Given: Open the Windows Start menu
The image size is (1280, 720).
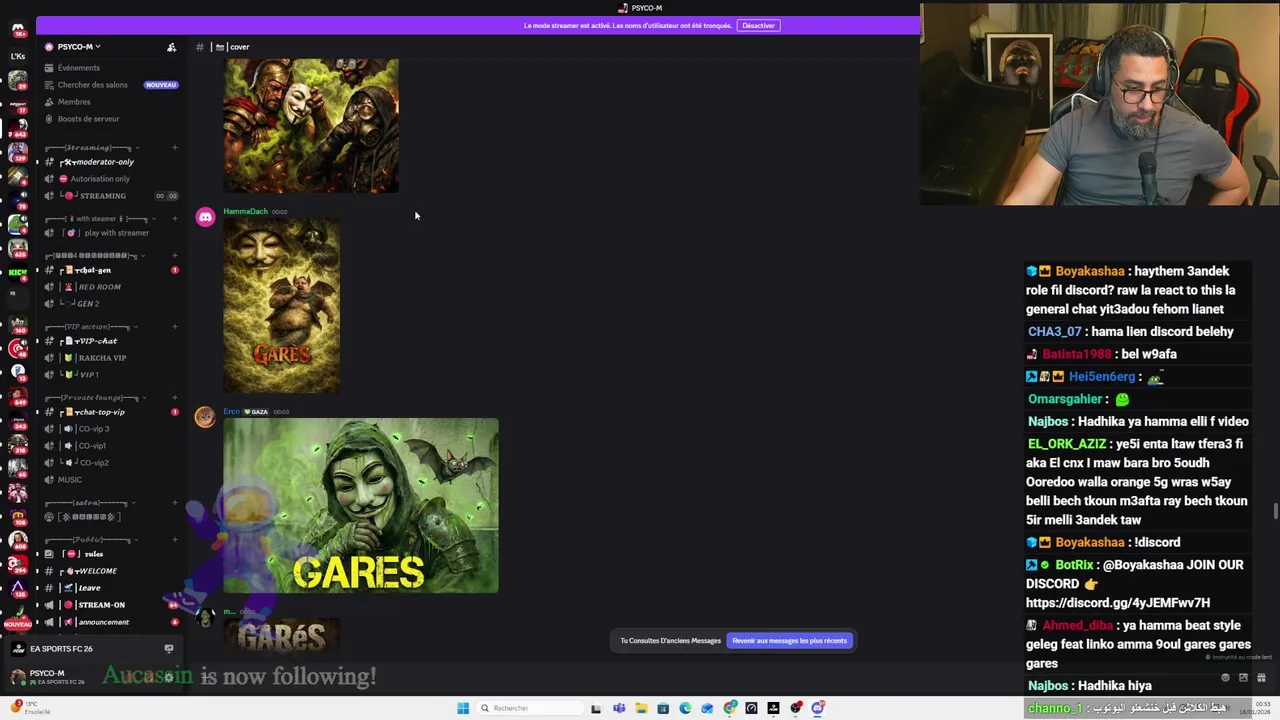Looking at the screenshot, I should (x=462, y=708).
